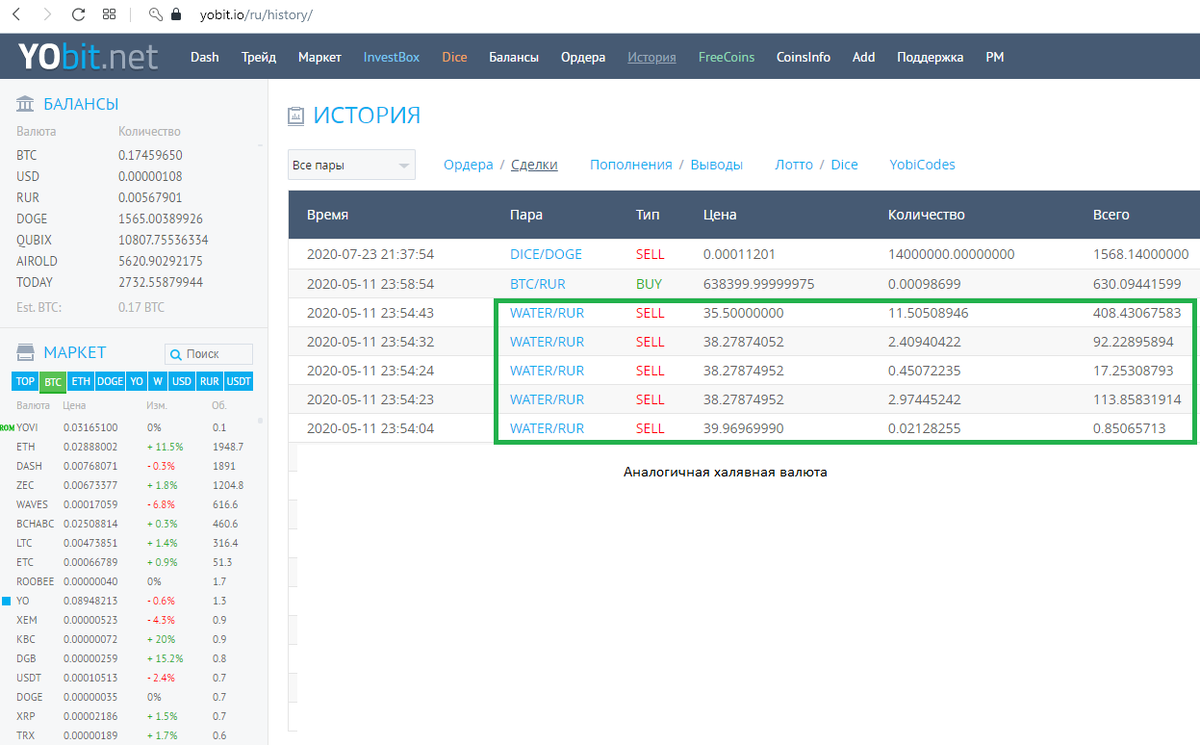The width and height of the screenshot is (1200, 745).
Task: Open the BTC/RUR pair link
Action: [538, 284]
